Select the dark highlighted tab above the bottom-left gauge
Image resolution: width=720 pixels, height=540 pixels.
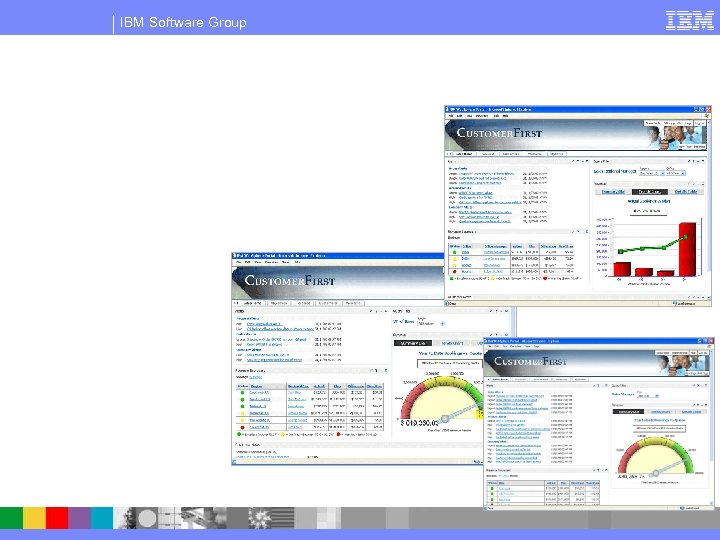click(x=412, y=343)
